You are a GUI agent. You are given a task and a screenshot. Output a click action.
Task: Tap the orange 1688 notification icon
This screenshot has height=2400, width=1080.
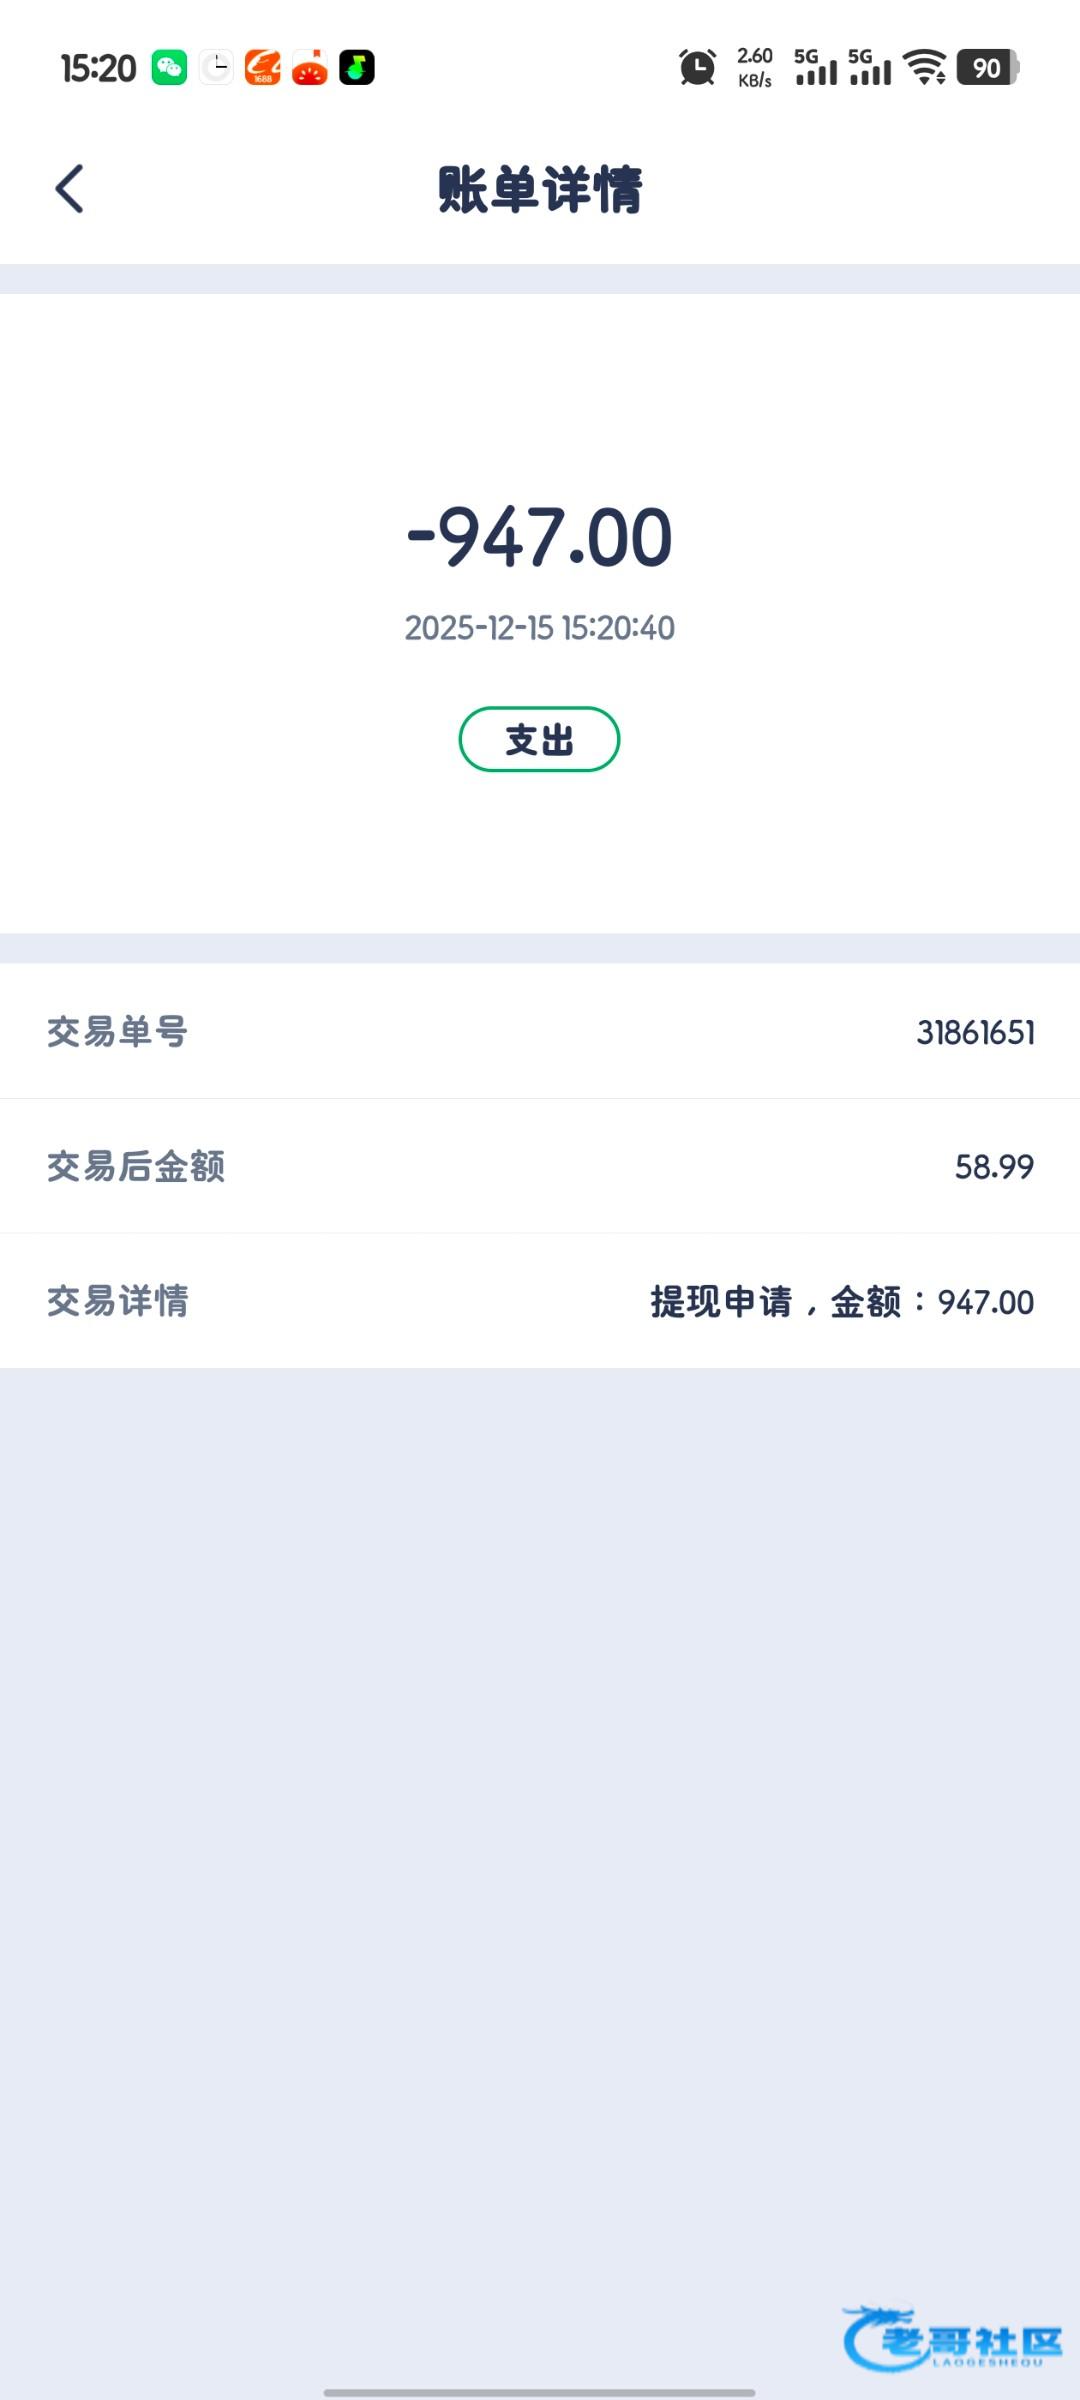(263, 68)
